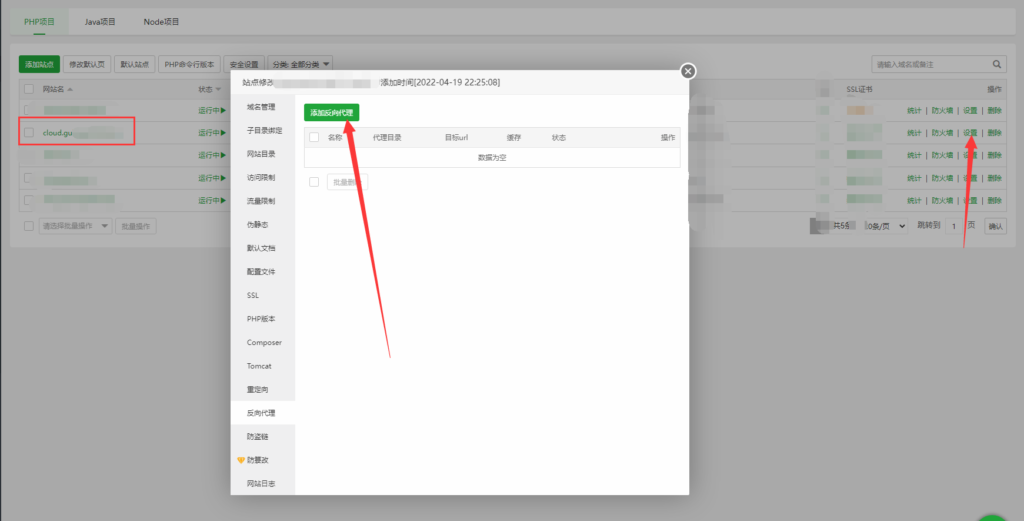Tick the cloud.gu site checkbox

click(29, 133)
